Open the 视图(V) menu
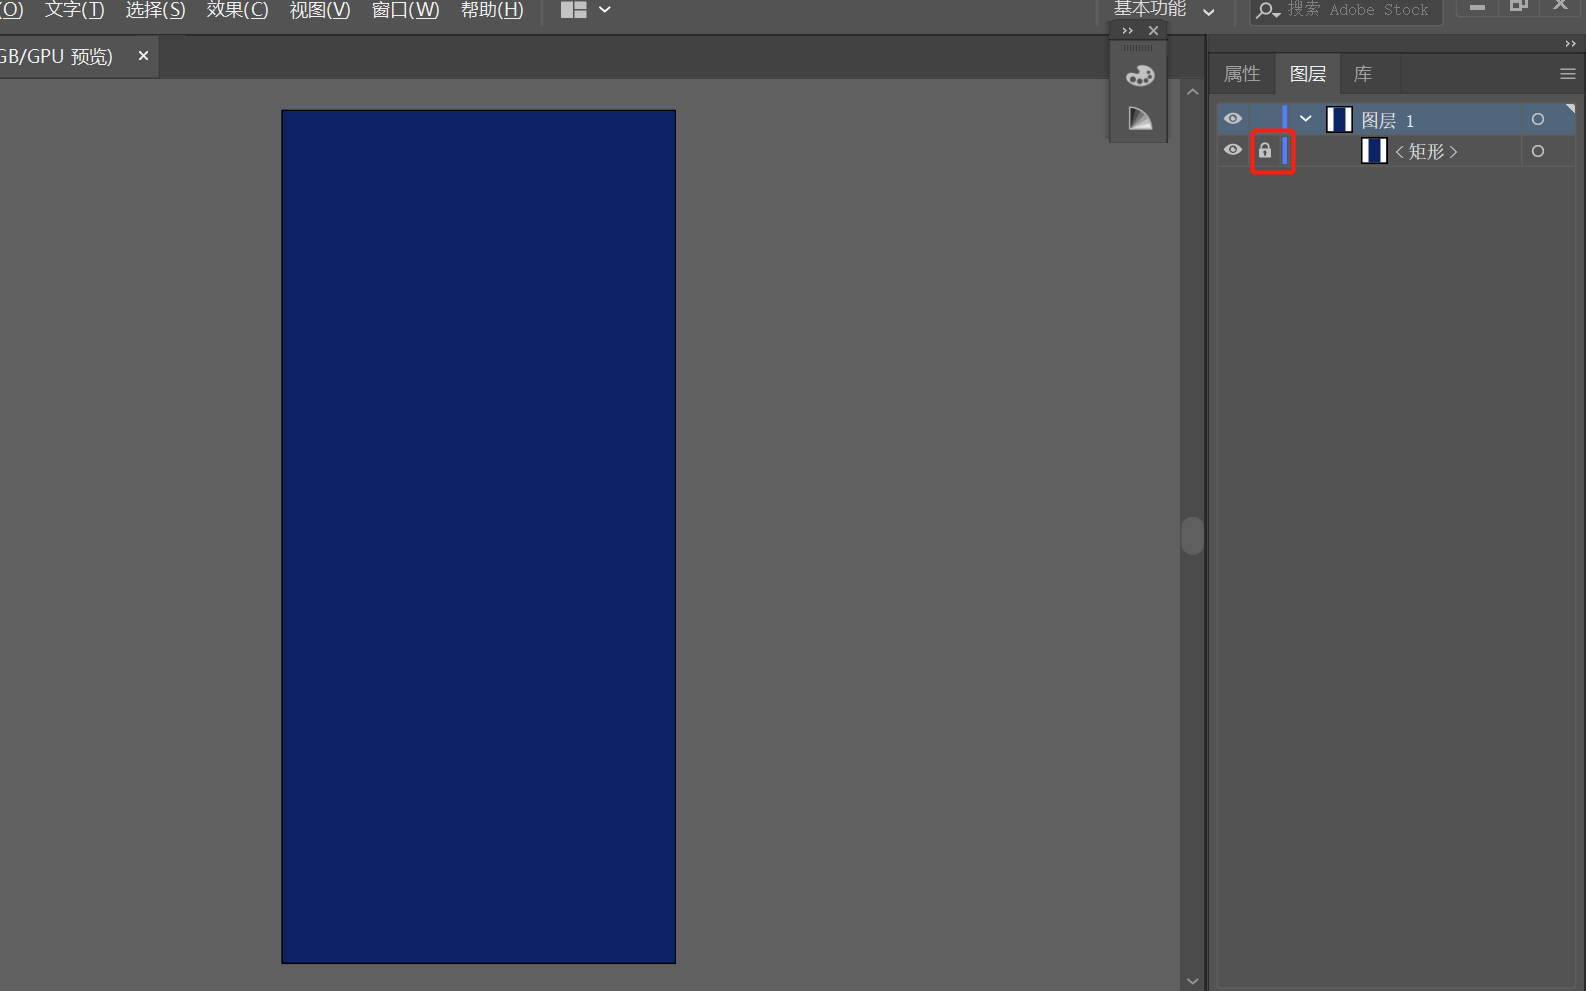1586x991 pixels. pos(320,10)
